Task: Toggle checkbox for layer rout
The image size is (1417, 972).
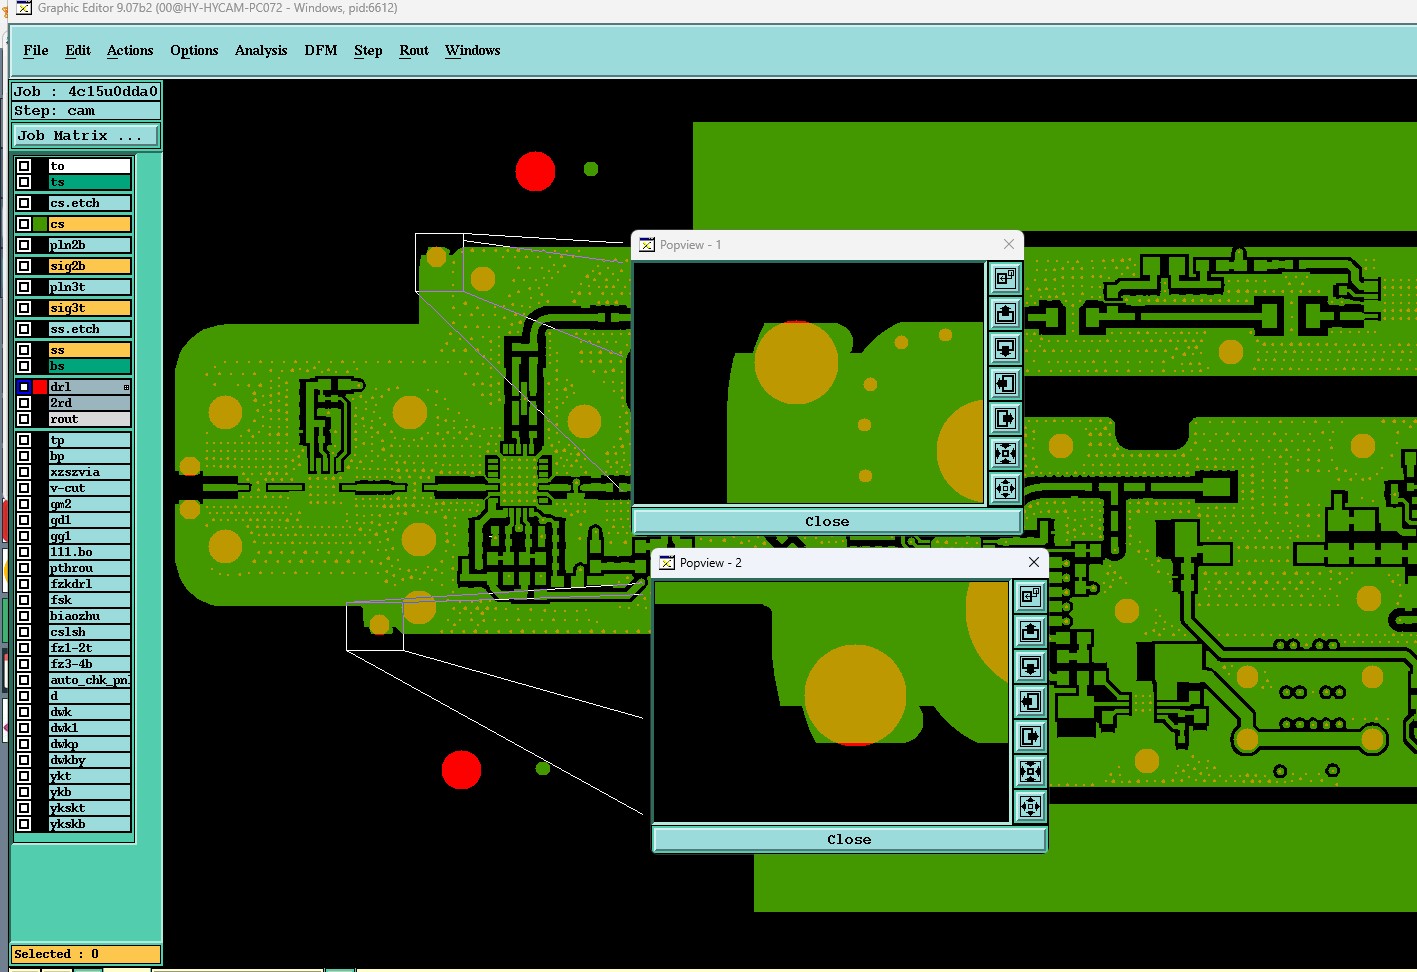Action: 24,419
